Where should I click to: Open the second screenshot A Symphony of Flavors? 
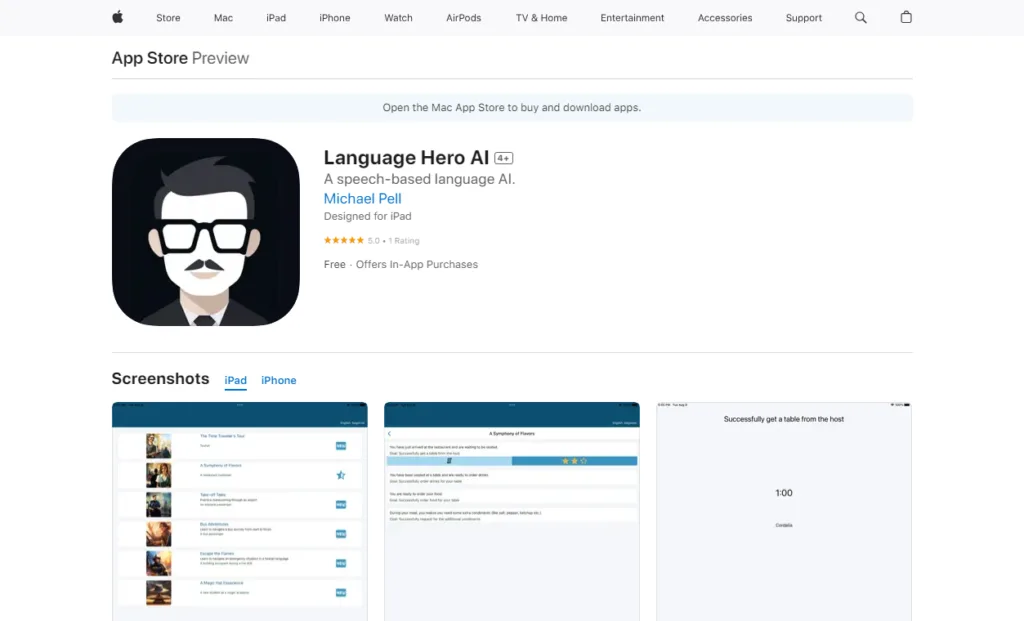[512, 511]
